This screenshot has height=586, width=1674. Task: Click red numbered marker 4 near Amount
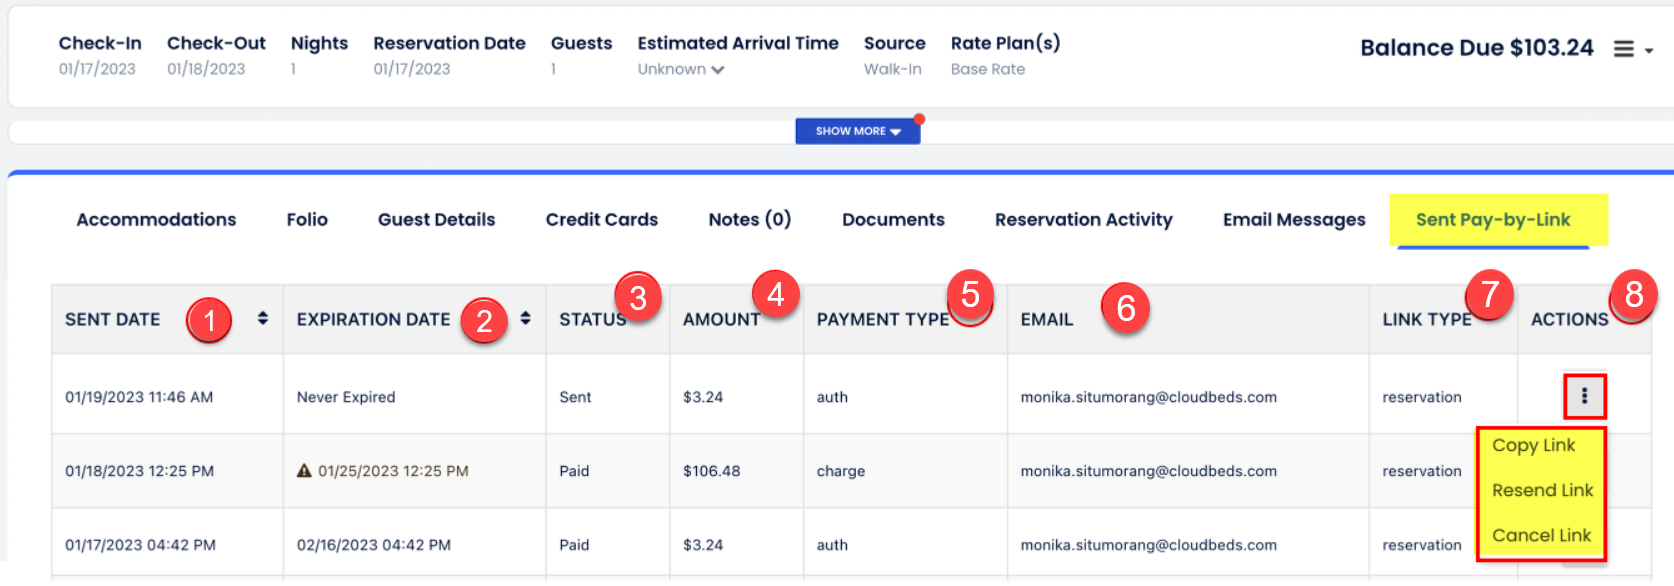(x=775, y=294)
